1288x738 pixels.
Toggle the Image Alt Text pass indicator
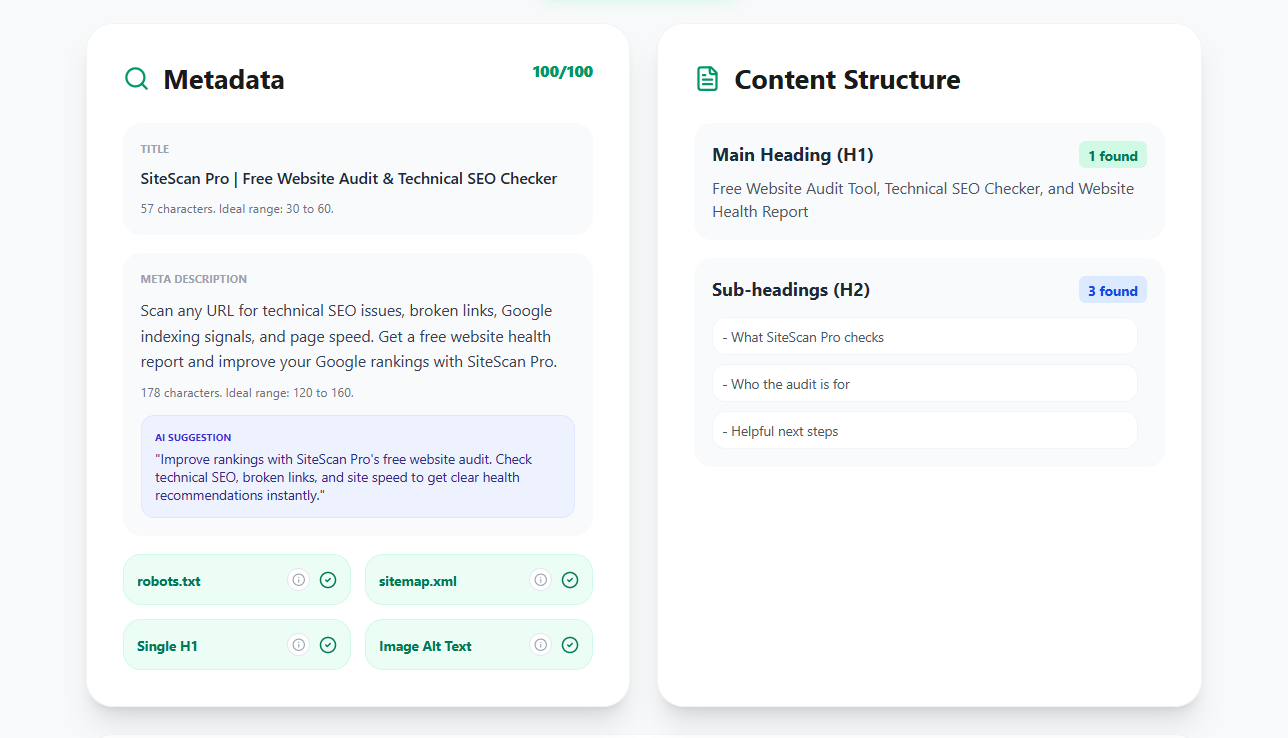569,644
